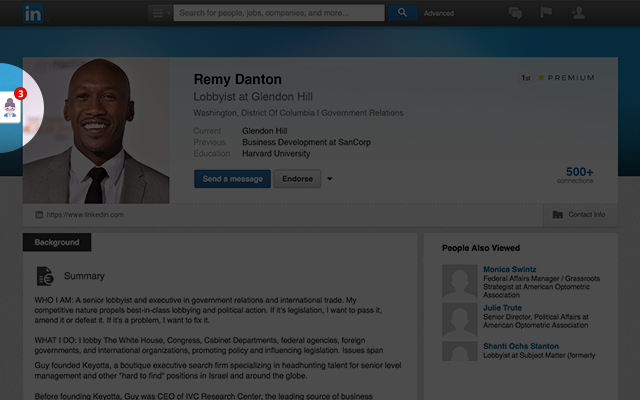Image resolution: width=640 pixels, height=400 pixels.
Task: Expand the arrow next to Endorse
Action: [330, 179]
